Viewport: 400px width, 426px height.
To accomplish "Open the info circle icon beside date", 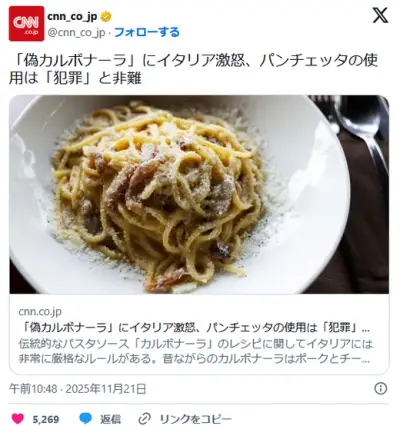I will 381,389.
